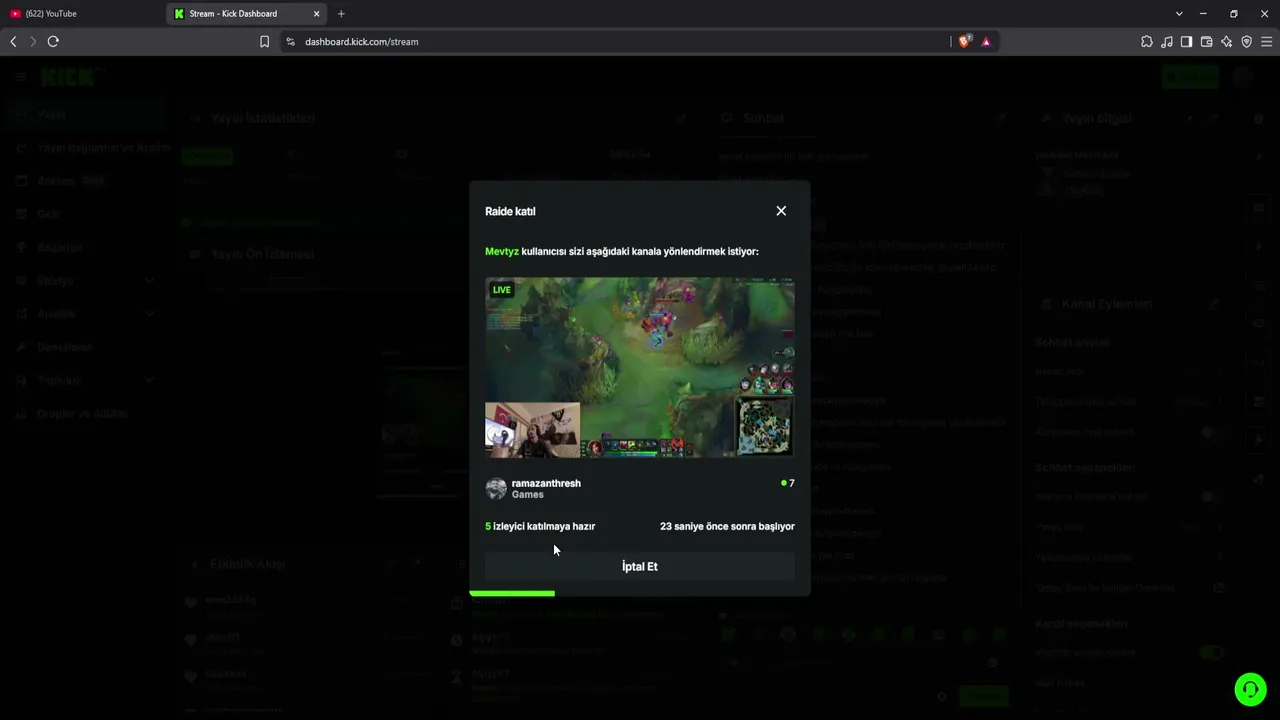Toggle the green switch under Kanal seçenekleri
Screen dimensions: 1280x720
(1212, 653)
